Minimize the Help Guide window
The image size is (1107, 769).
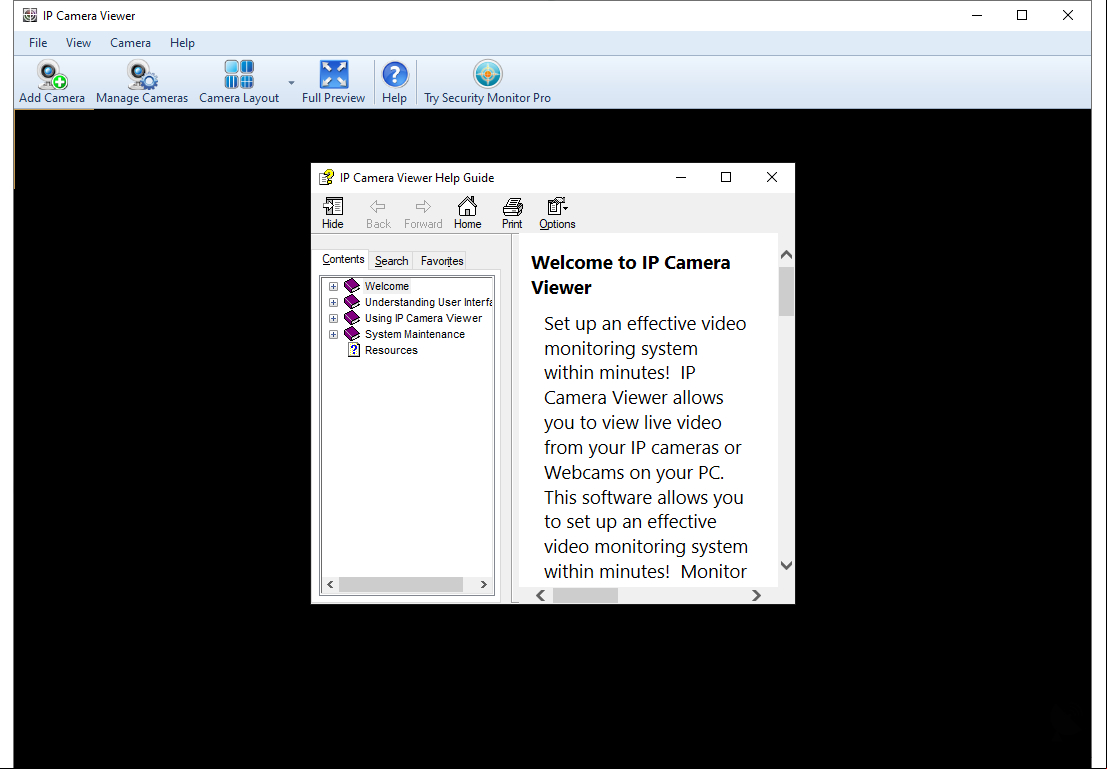pyautogui.click(x=681, y=177)
